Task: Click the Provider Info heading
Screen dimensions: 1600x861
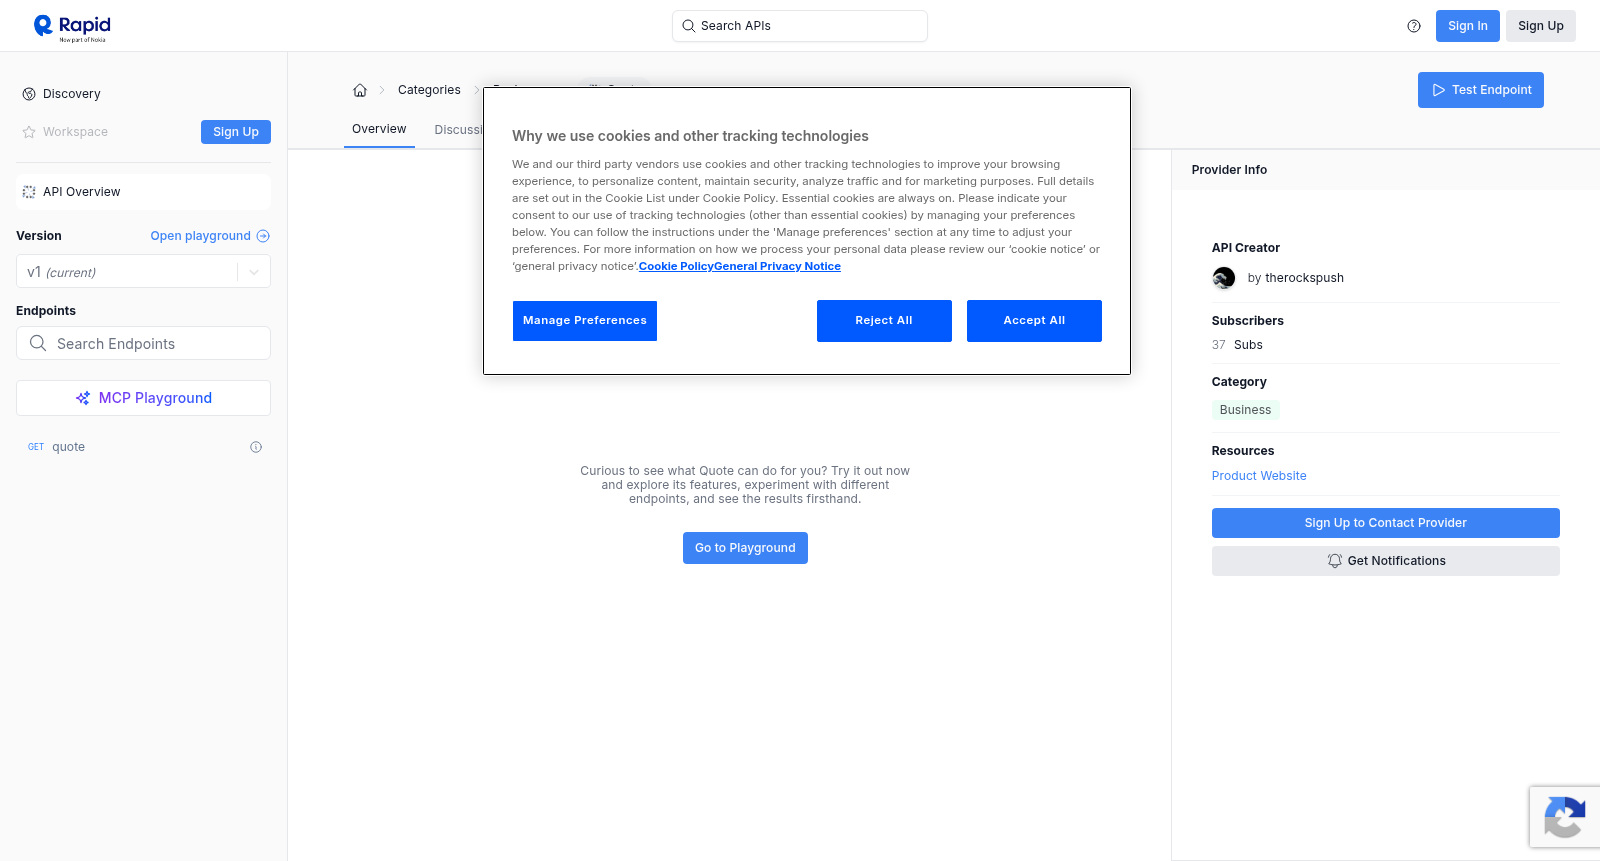Action: point(1229,170)
